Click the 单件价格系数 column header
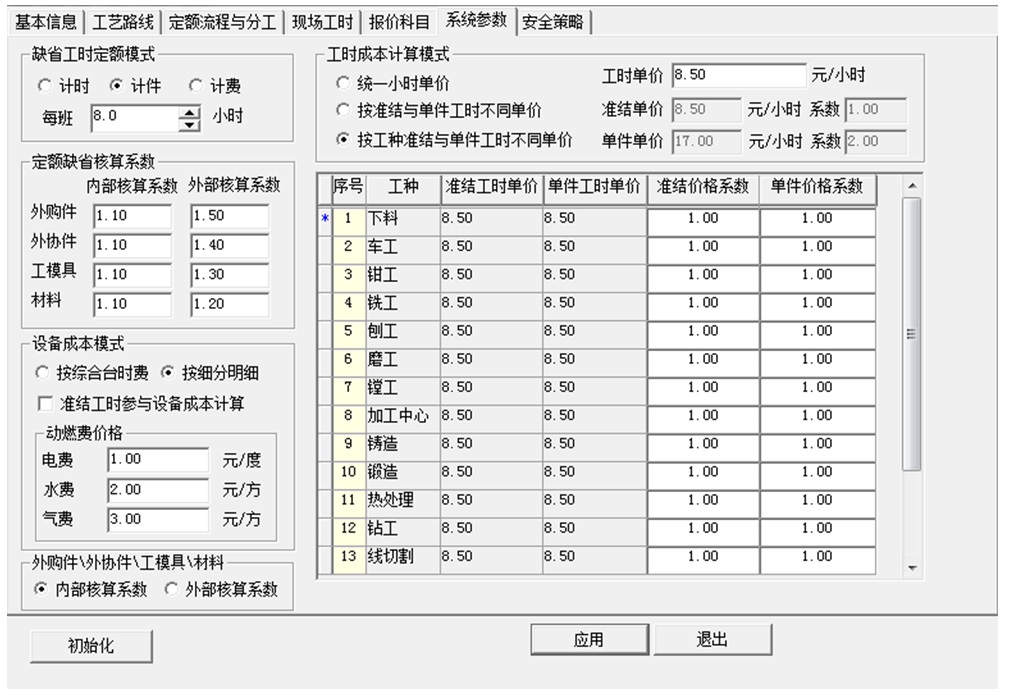 click(817, 189)
